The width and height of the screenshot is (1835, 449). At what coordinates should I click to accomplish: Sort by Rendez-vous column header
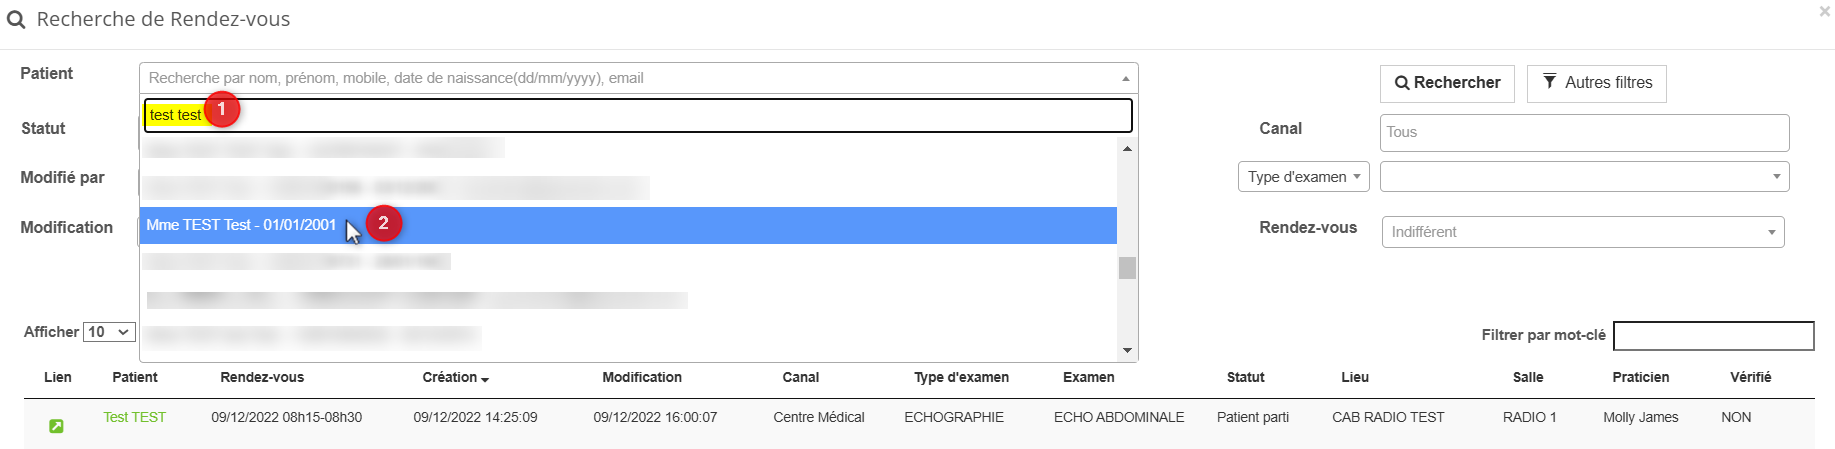pos(262,377)
